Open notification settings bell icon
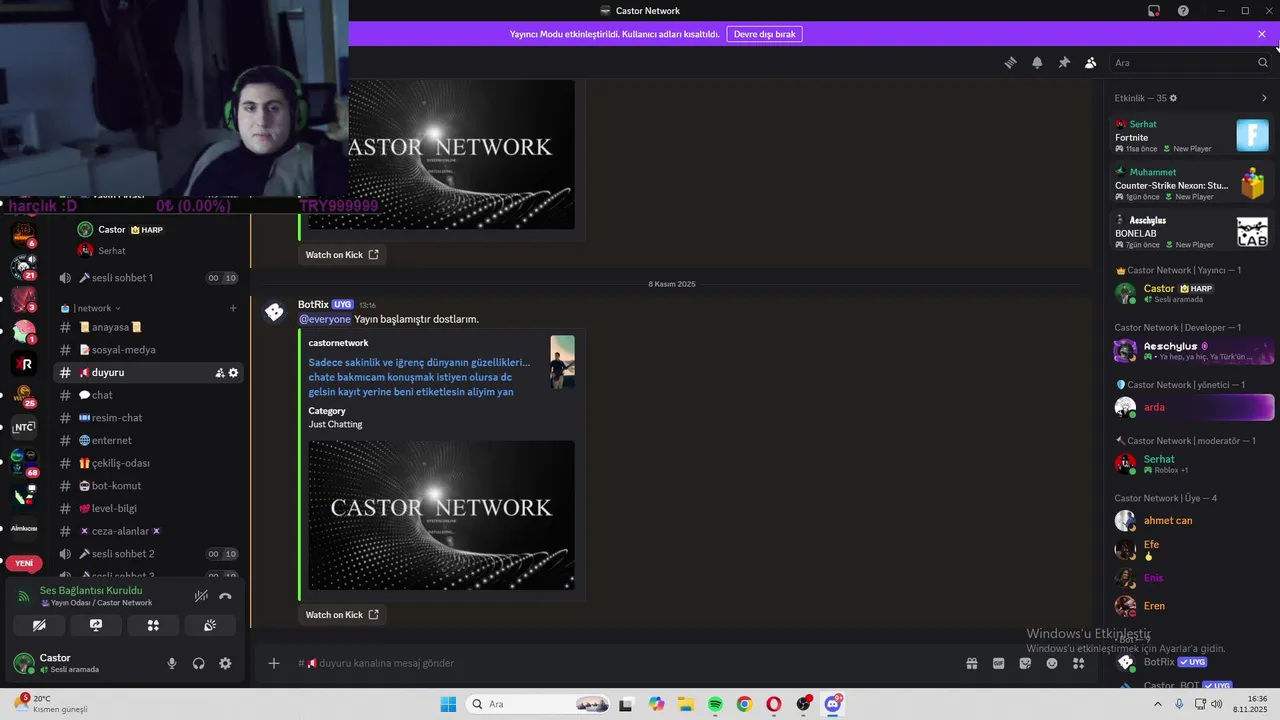This screenshot has width=1280, height=720. coord(1037,62)
